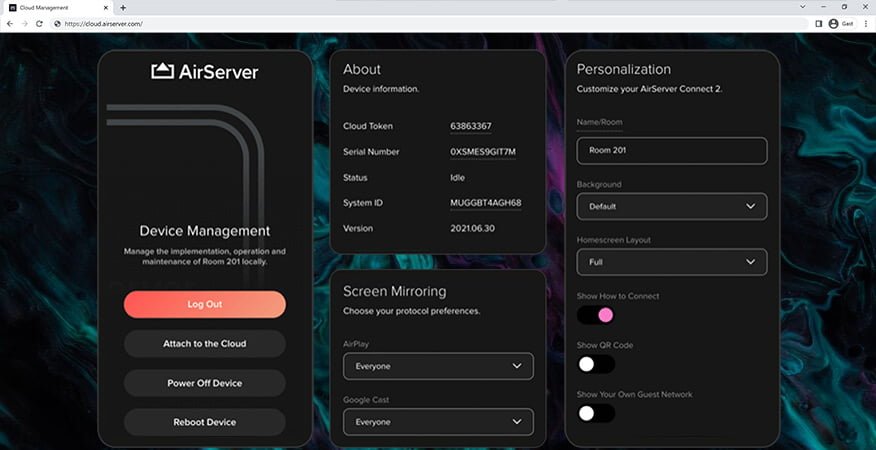876x450 pixels.
Task: Click System ID value MUGGBT4AGH68
Action: click(485, 203)
